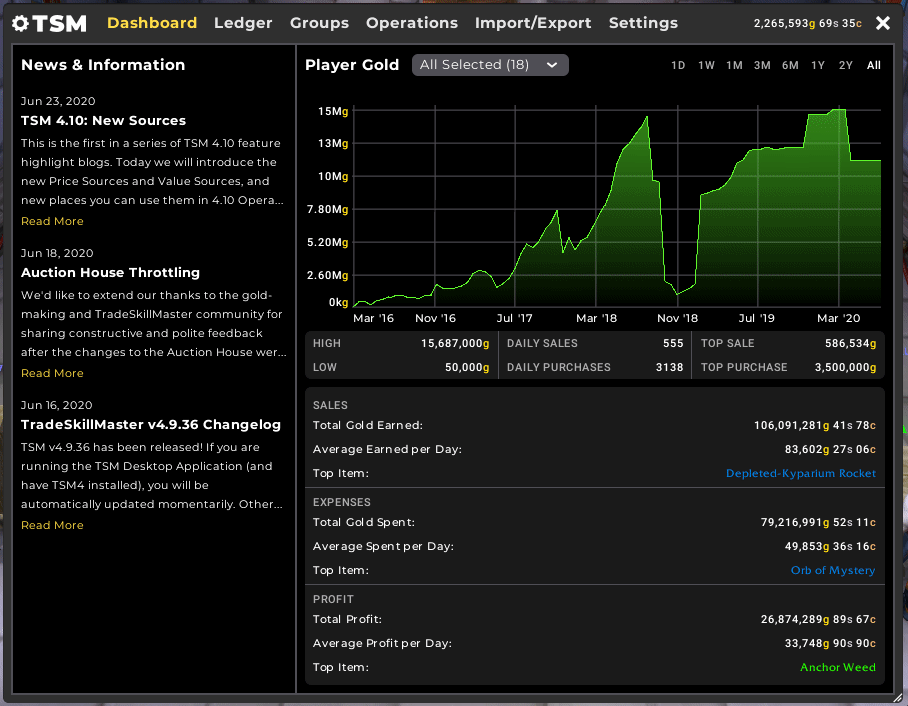908x706 pixels.
Task: Click the LOW value 50,000g
Action: [467, 368]
